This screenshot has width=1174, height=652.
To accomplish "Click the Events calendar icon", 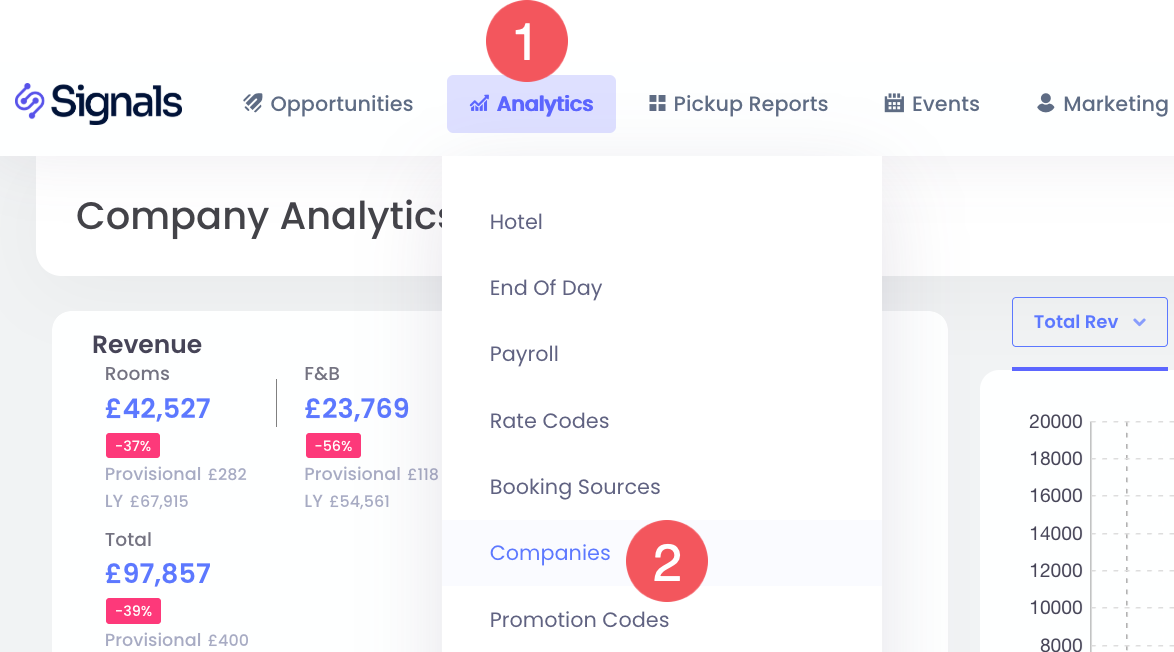I will (x=894, y=103).
